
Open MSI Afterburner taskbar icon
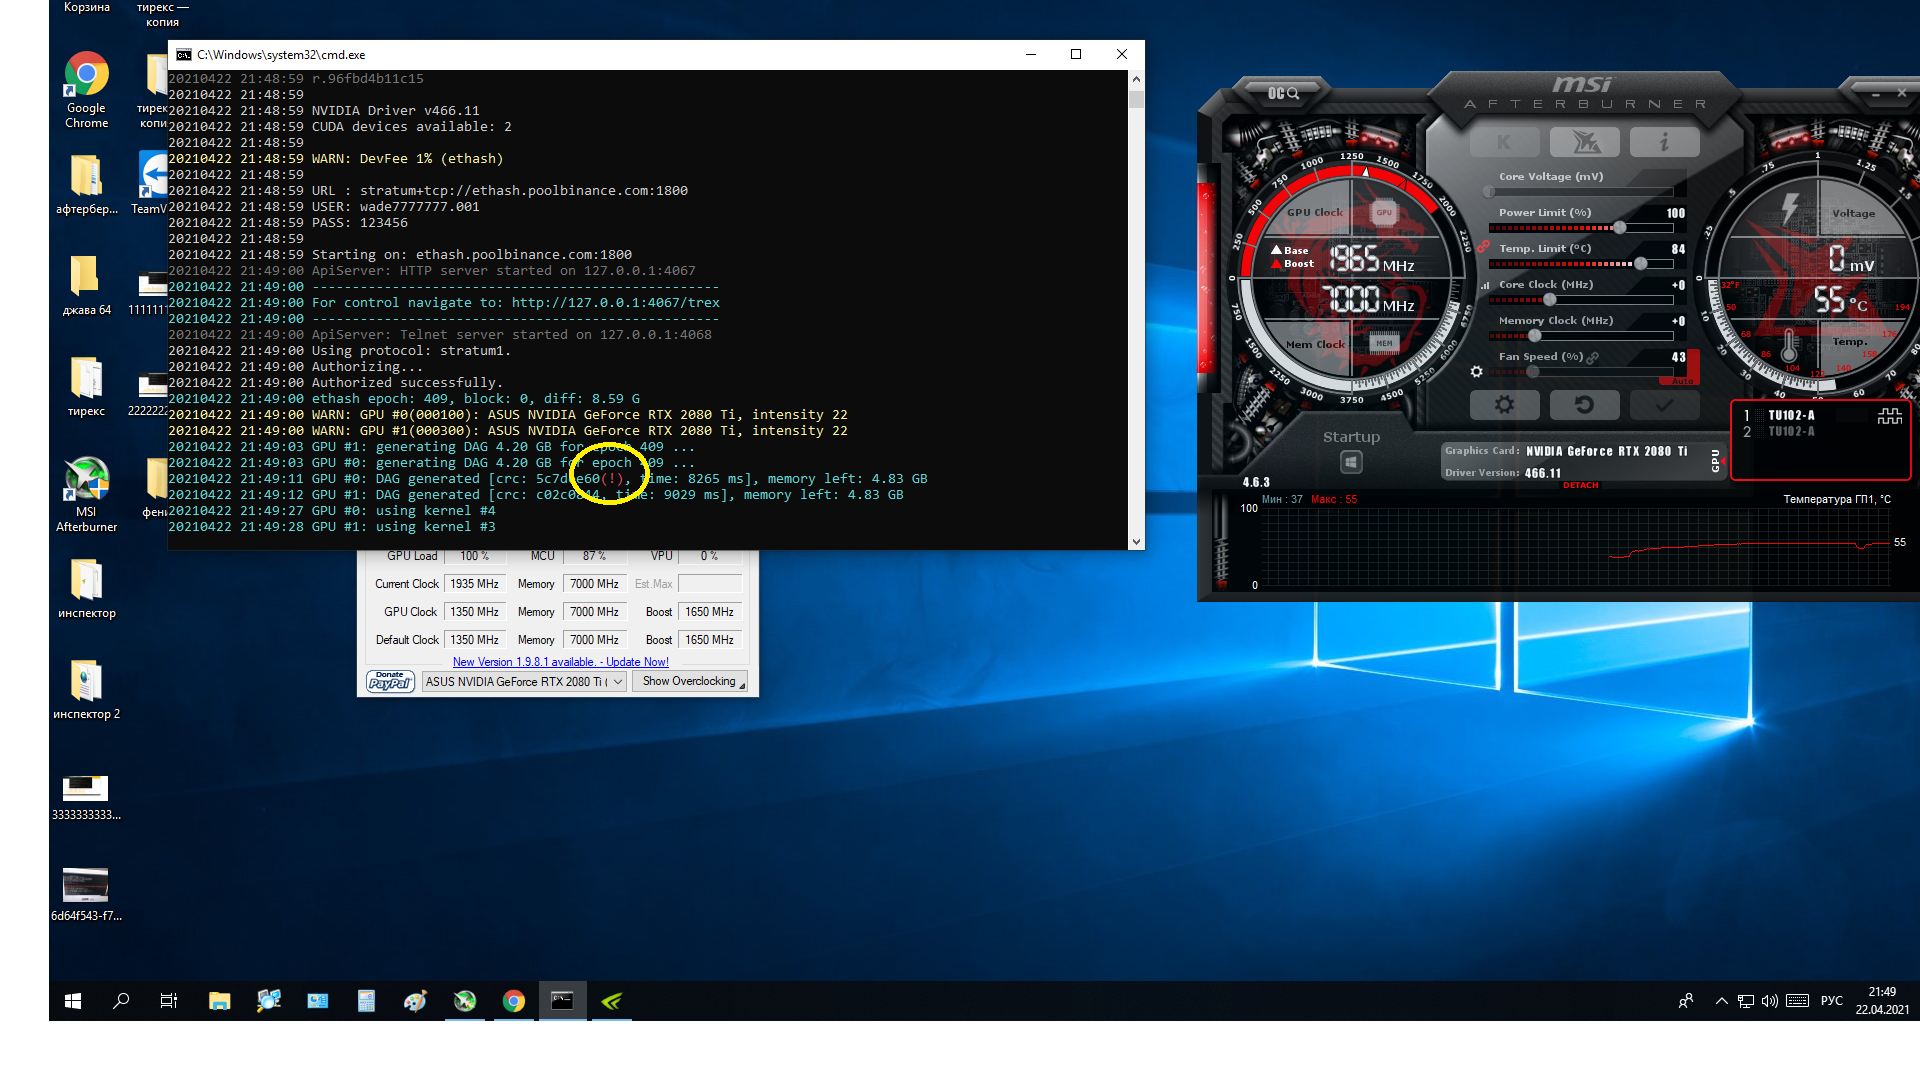point(465,1001)
